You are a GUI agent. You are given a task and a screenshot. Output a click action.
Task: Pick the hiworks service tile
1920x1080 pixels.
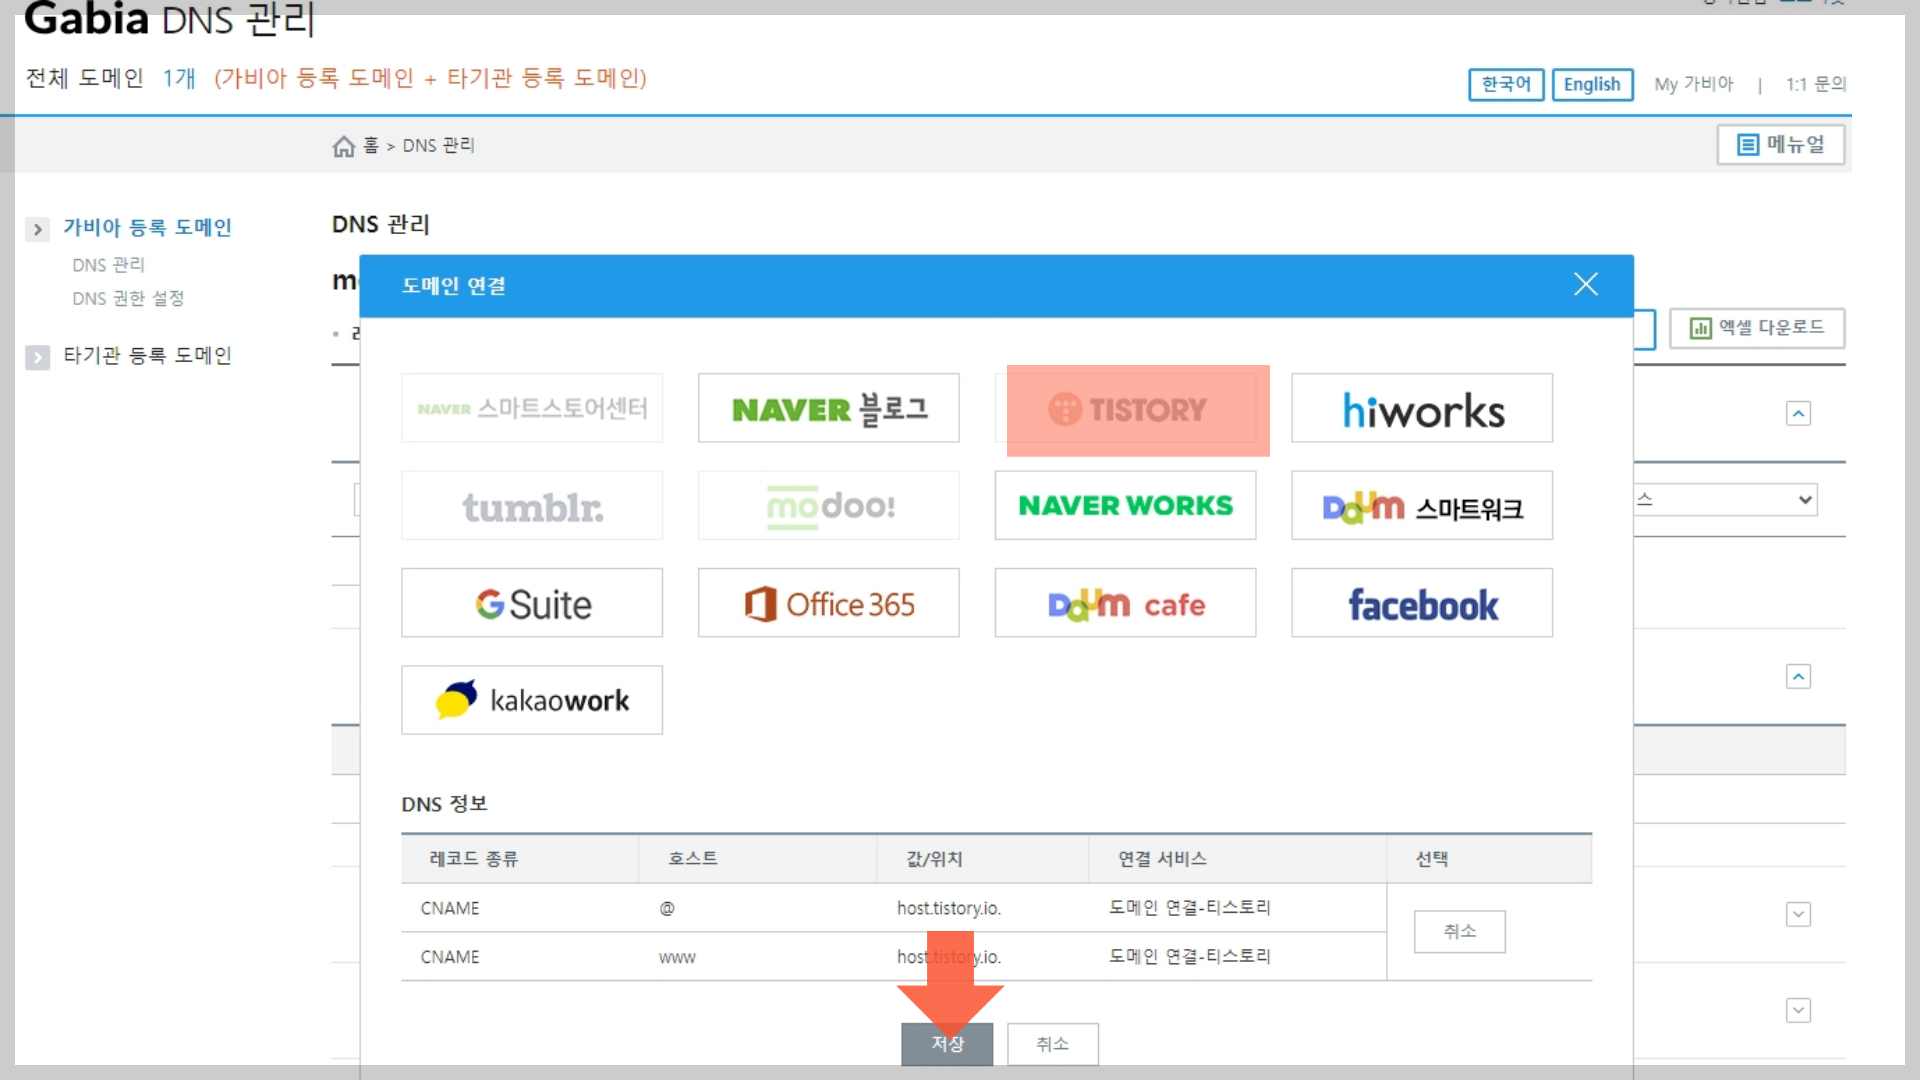[x=1421, y=409]
